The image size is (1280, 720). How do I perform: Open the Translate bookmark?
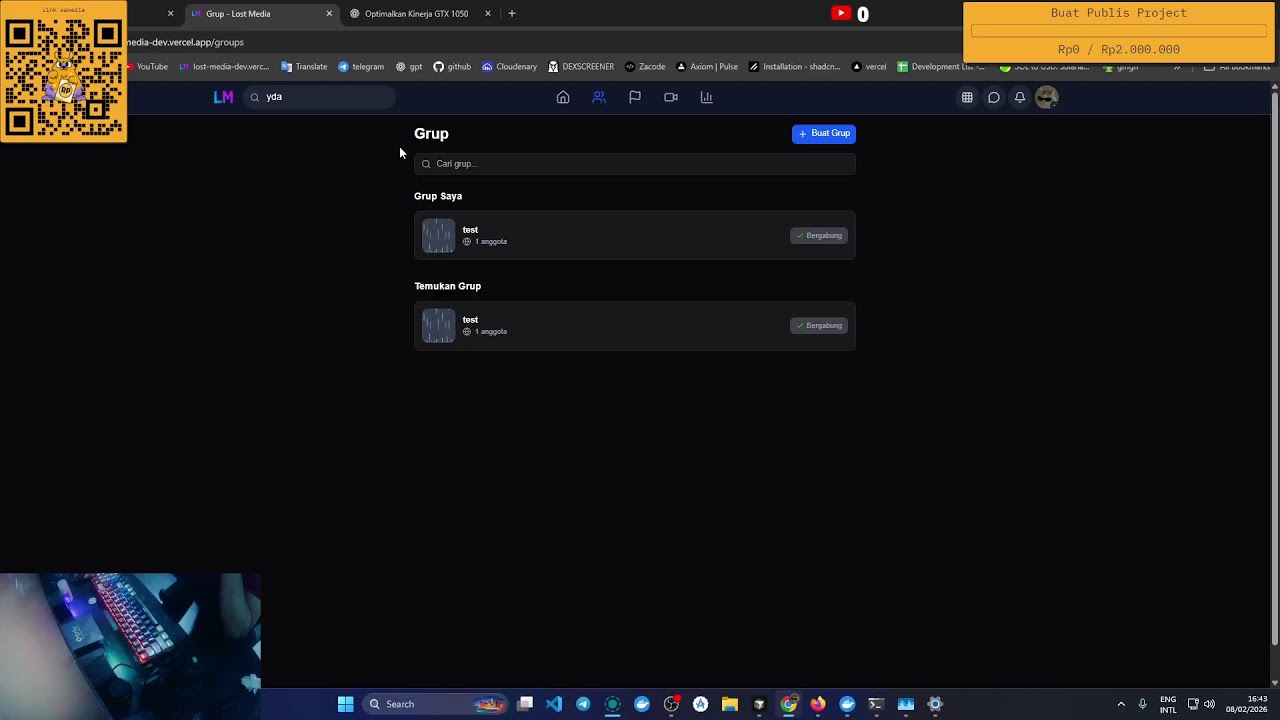point(304,67)
